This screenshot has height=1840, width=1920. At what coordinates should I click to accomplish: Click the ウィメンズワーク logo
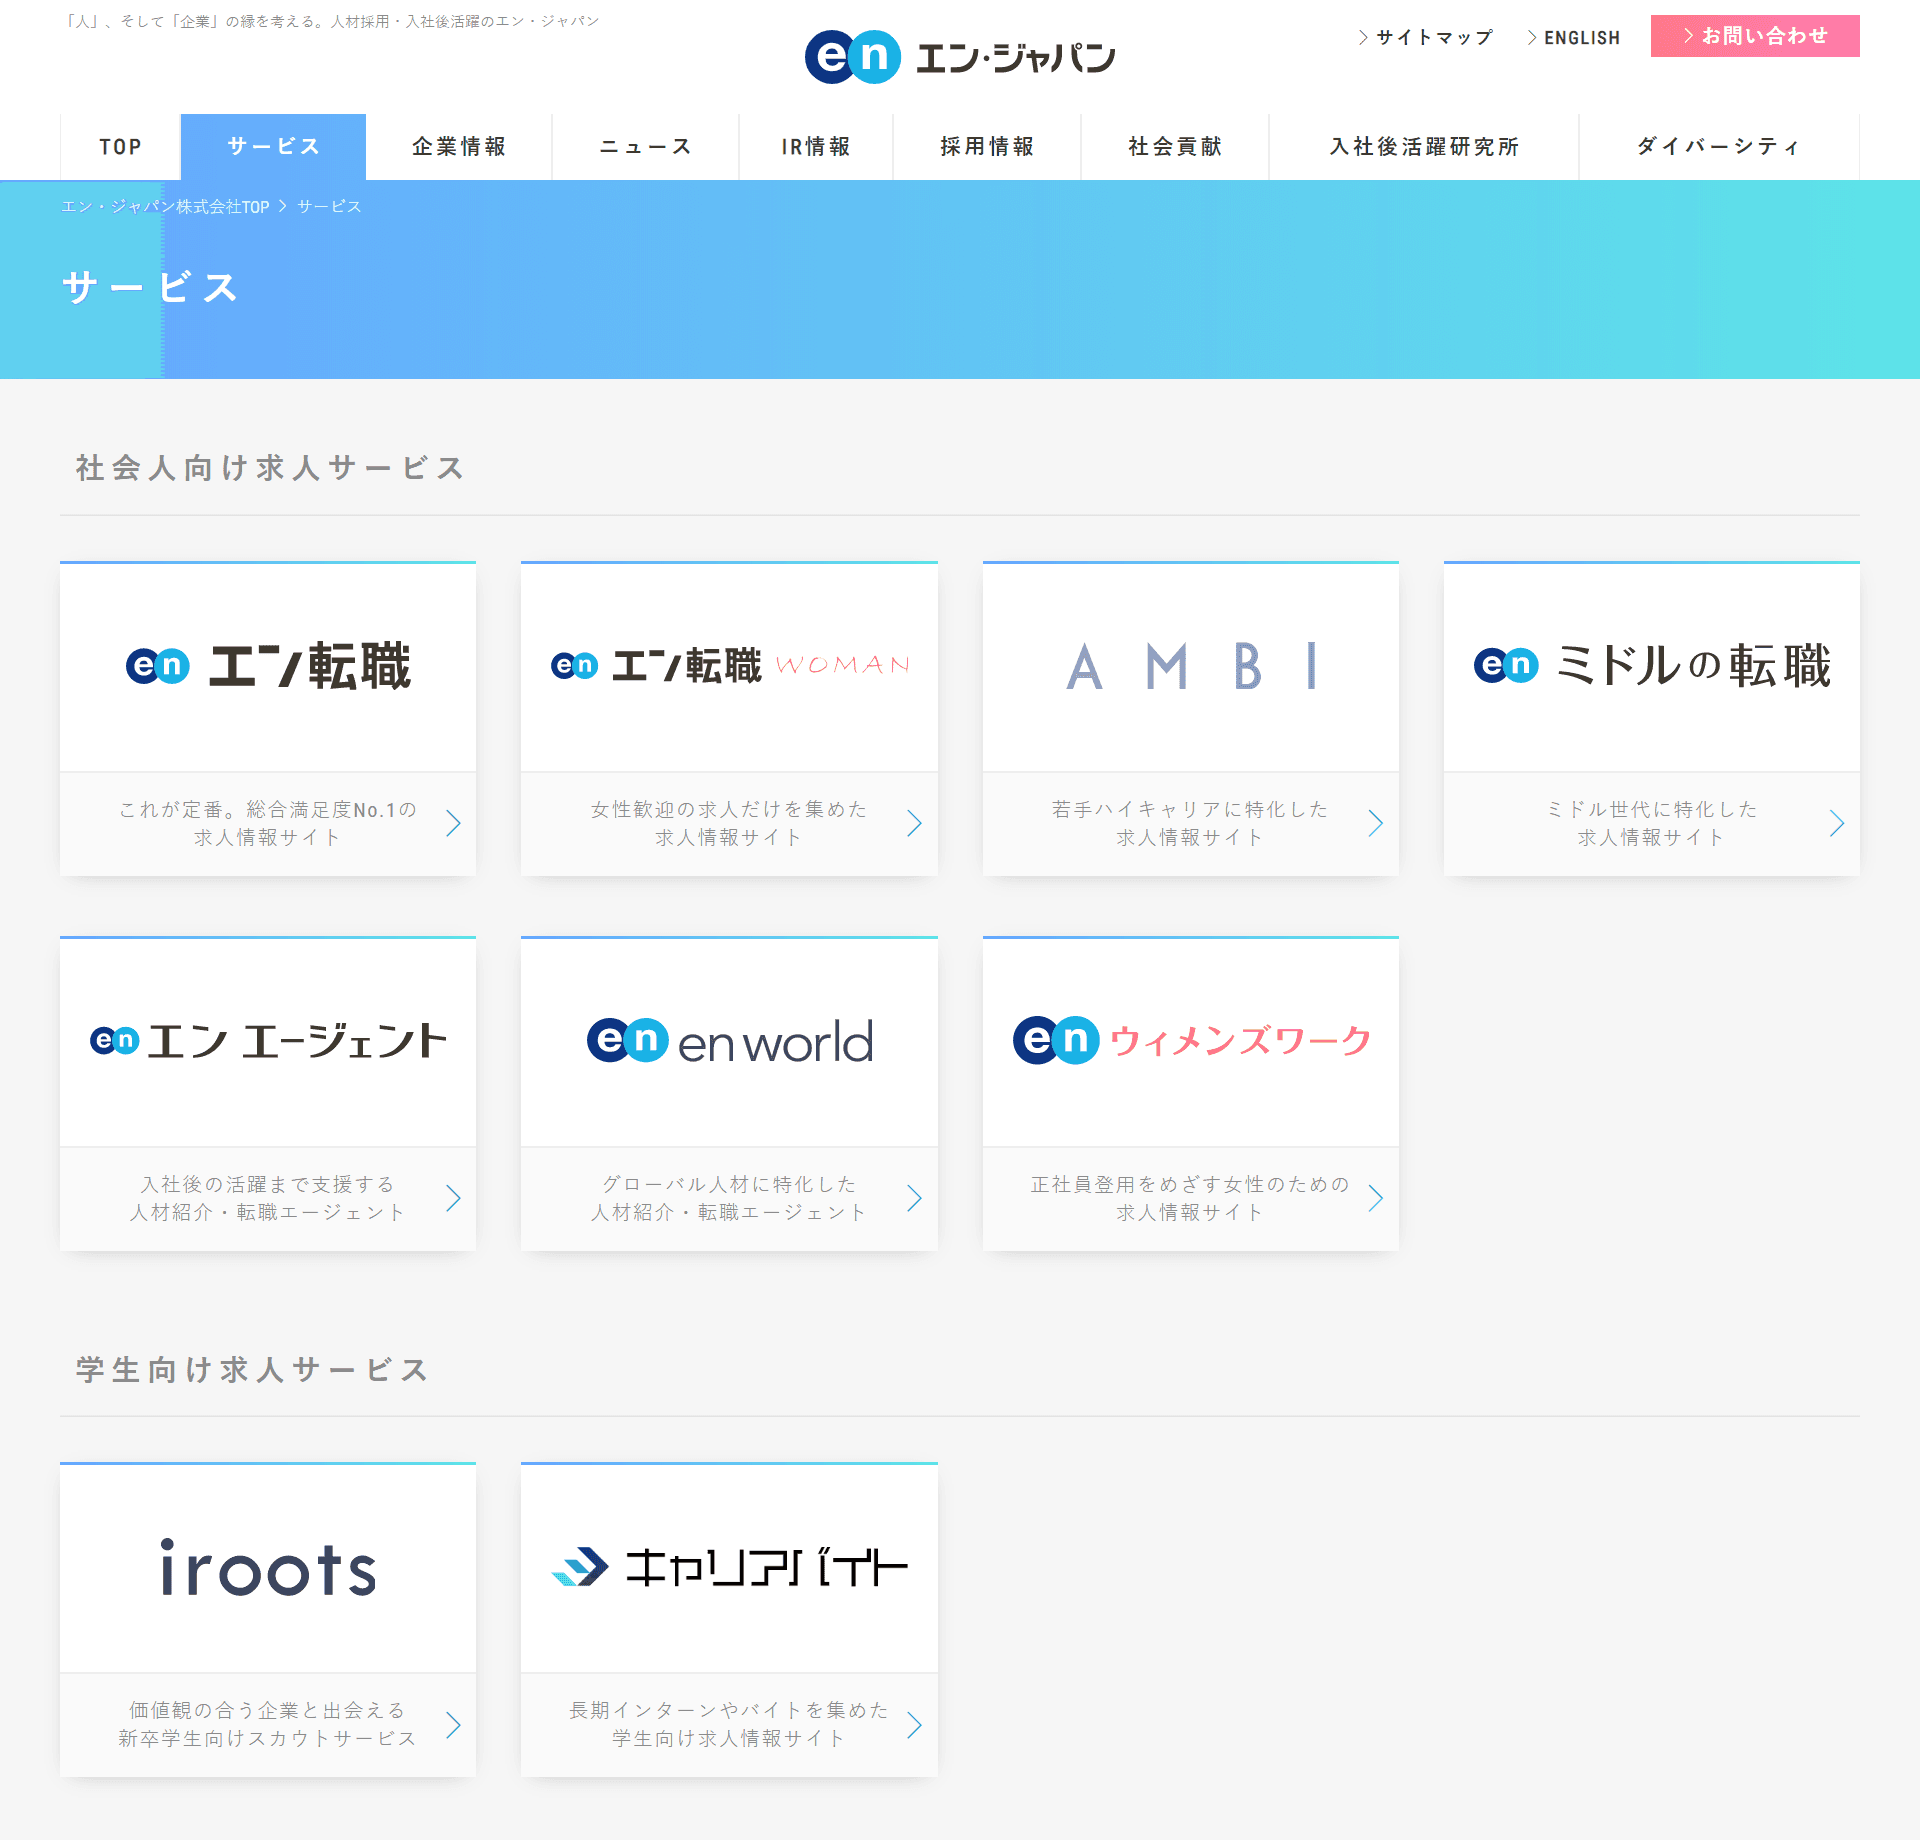point(1190,1041)
